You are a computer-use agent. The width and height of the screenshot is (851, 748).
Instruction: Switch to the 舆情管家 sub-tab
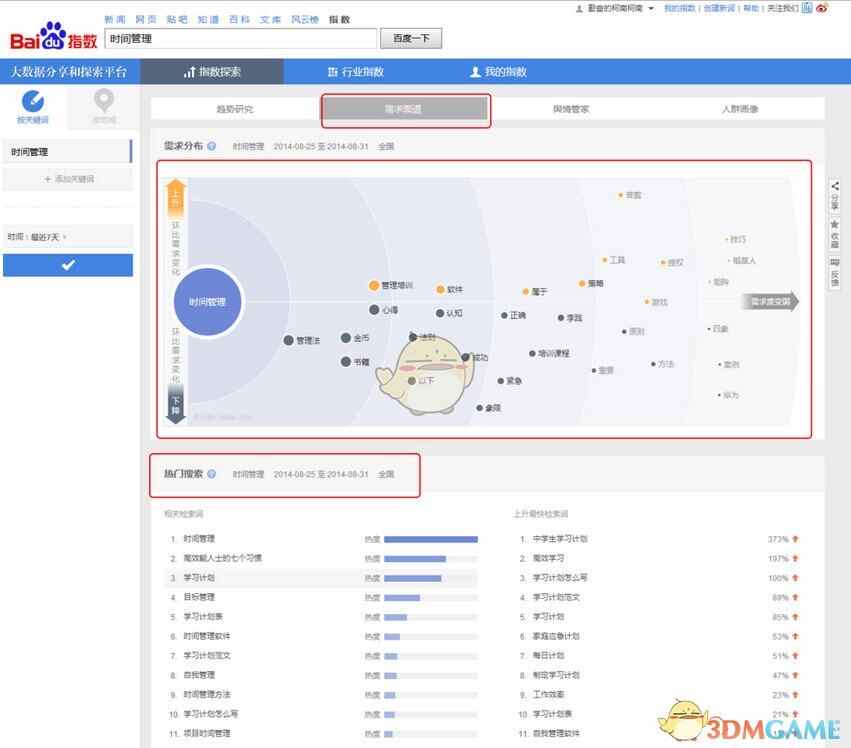(x=571, y=109)
